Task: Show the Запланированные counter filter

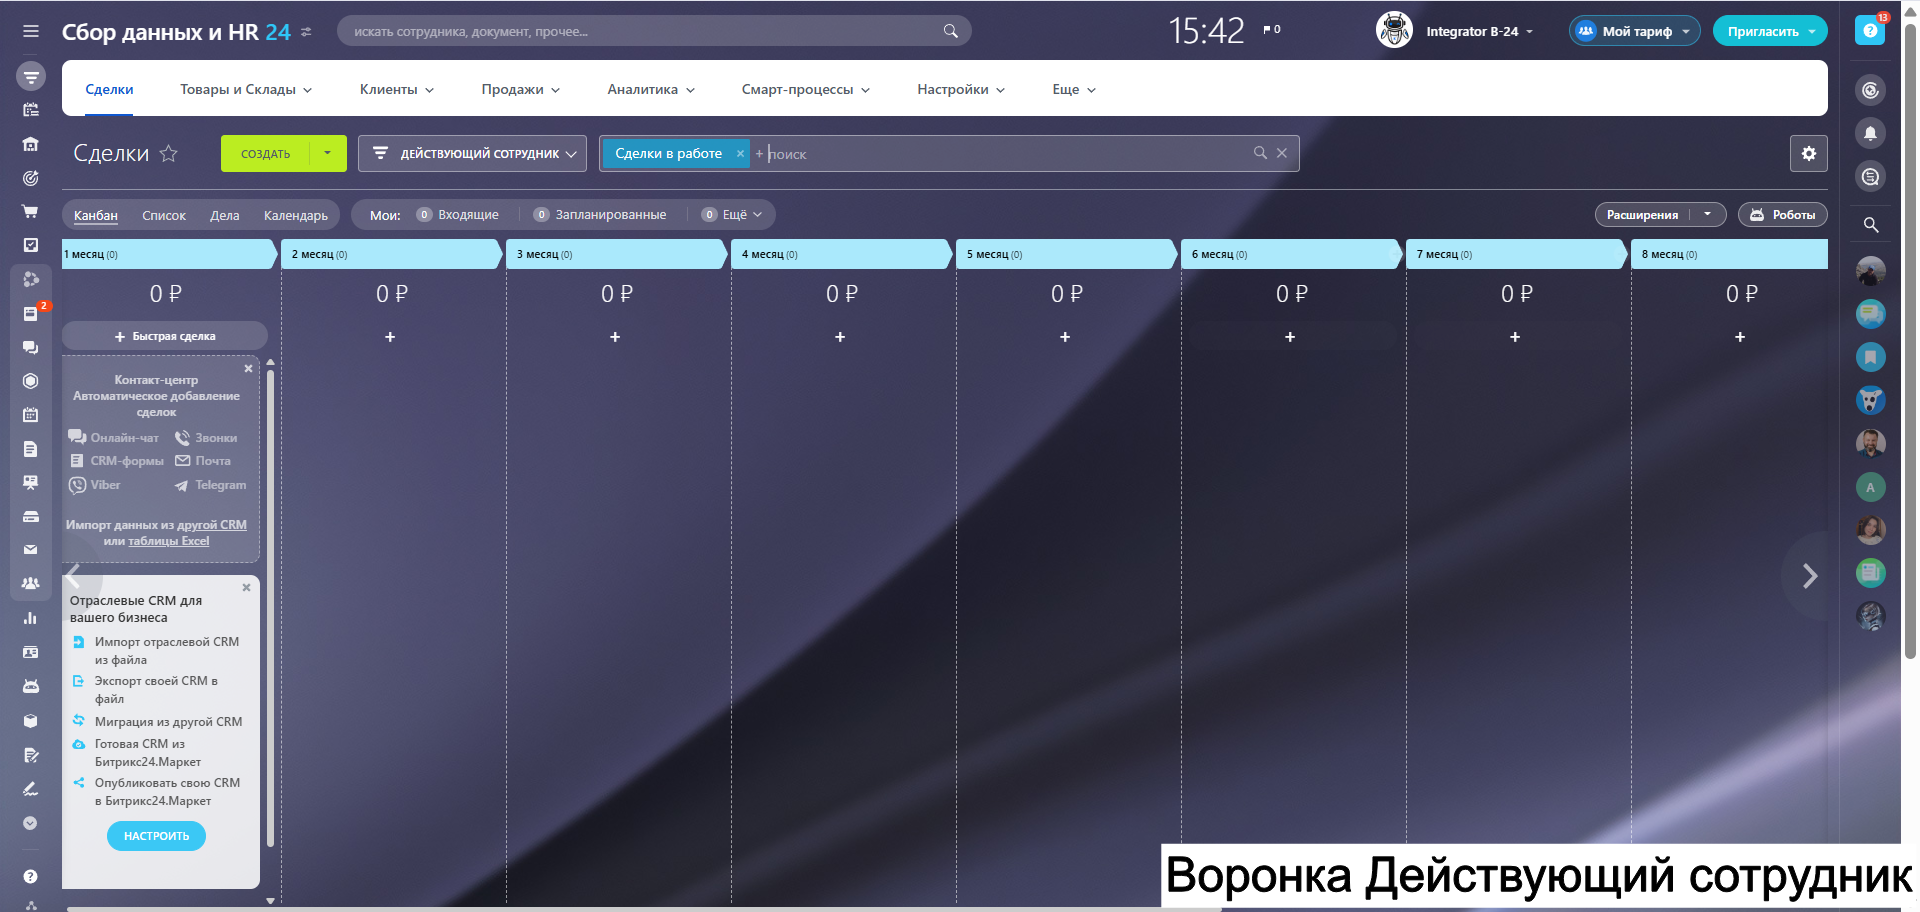Action: click(600, 215)
